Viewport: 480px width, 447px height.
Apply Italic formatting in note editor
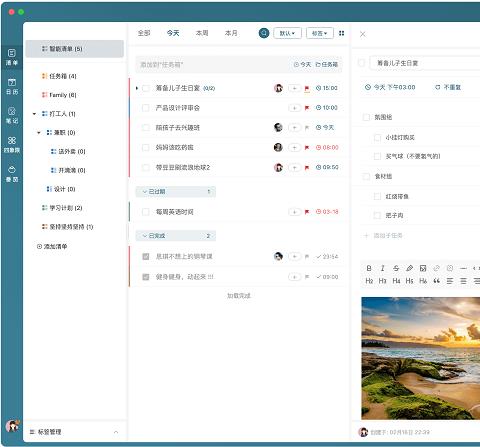point(382,268)
